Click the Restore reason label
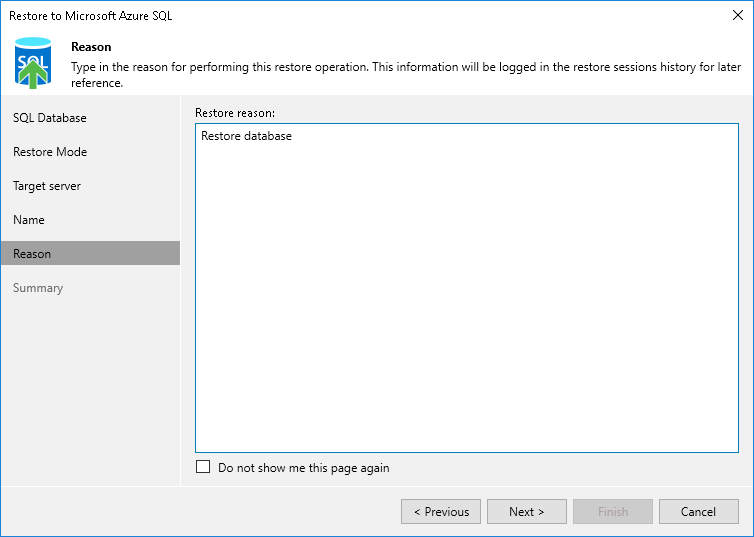The height and width of the screenshot is (537, 754). pyautogui.click(x=235, y=113)
